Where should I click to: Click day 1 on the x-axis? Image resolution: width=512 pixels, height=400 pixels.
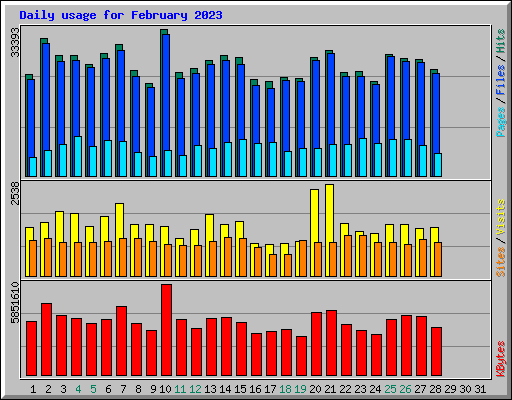pyautogui.click(x=33, y=389)
